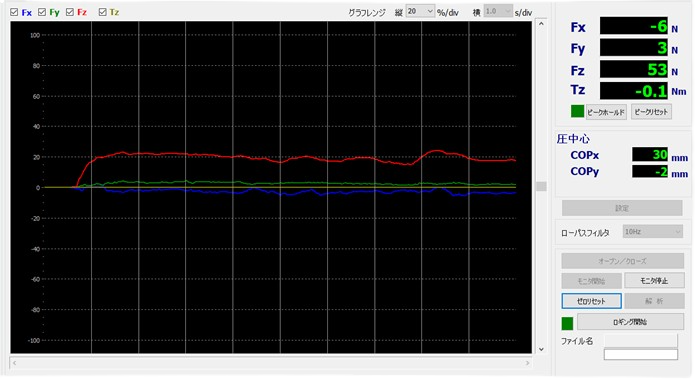Open the horizontal 1.0 s/div dropdown
This screenshot has height=380, width=696.
click(x=498, y=12)
